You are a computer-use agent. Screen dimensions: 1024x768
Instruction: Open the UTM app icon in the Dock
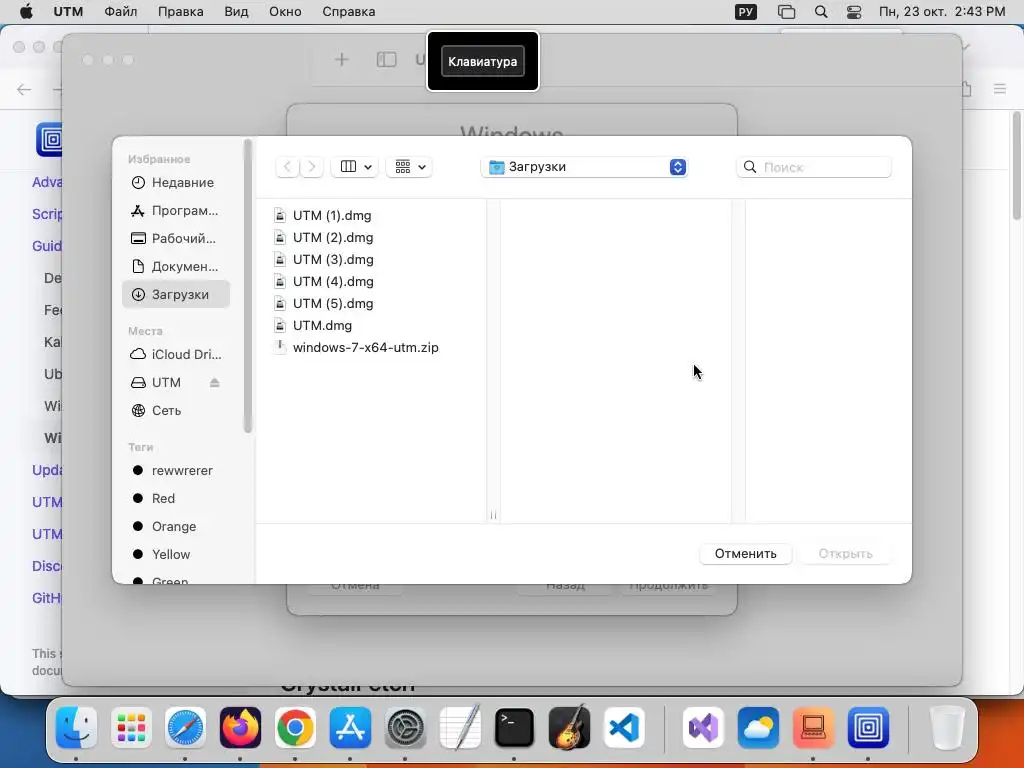click(868, 728)
